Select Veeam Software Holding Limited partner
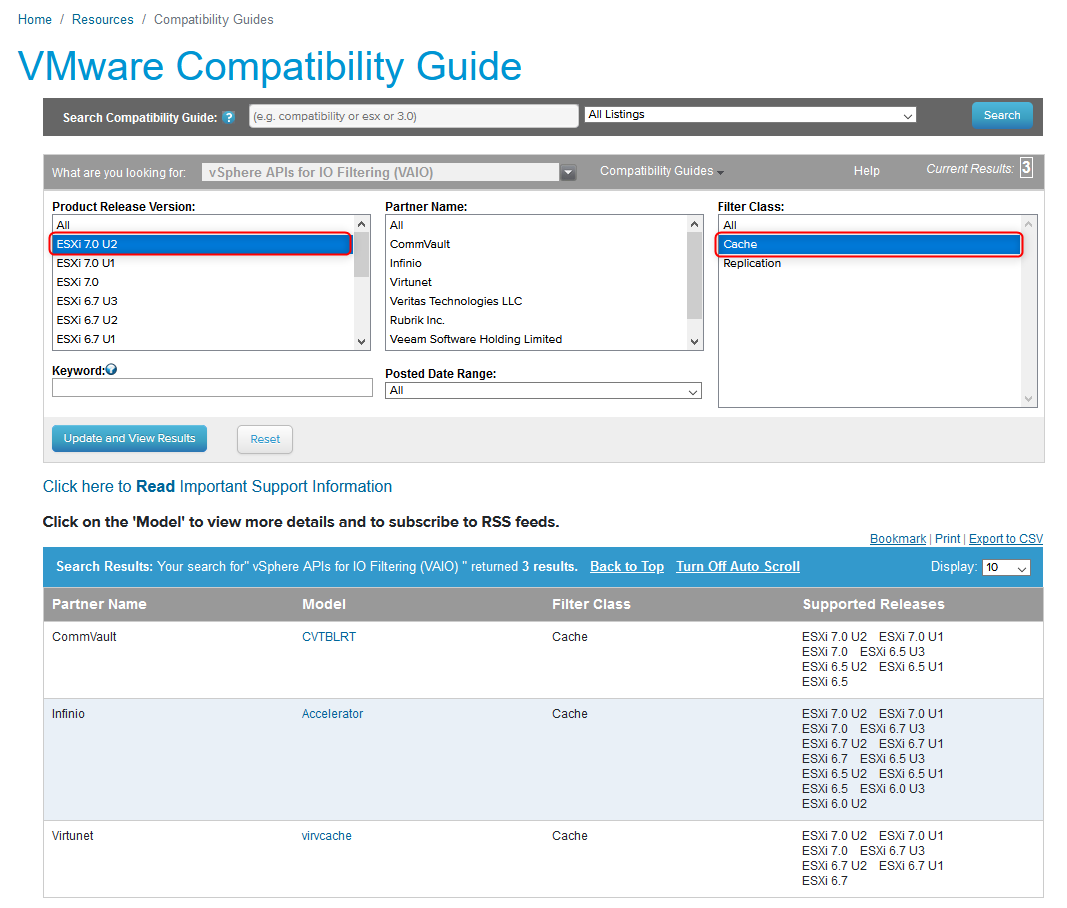The height and width of the screenshot is (908, 1067). pos(536,340)
